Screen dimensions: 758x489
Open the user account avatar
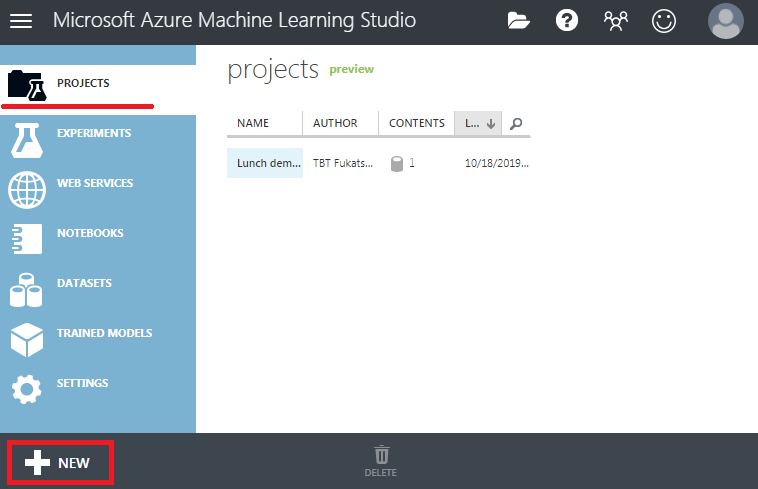pos(726,21)
